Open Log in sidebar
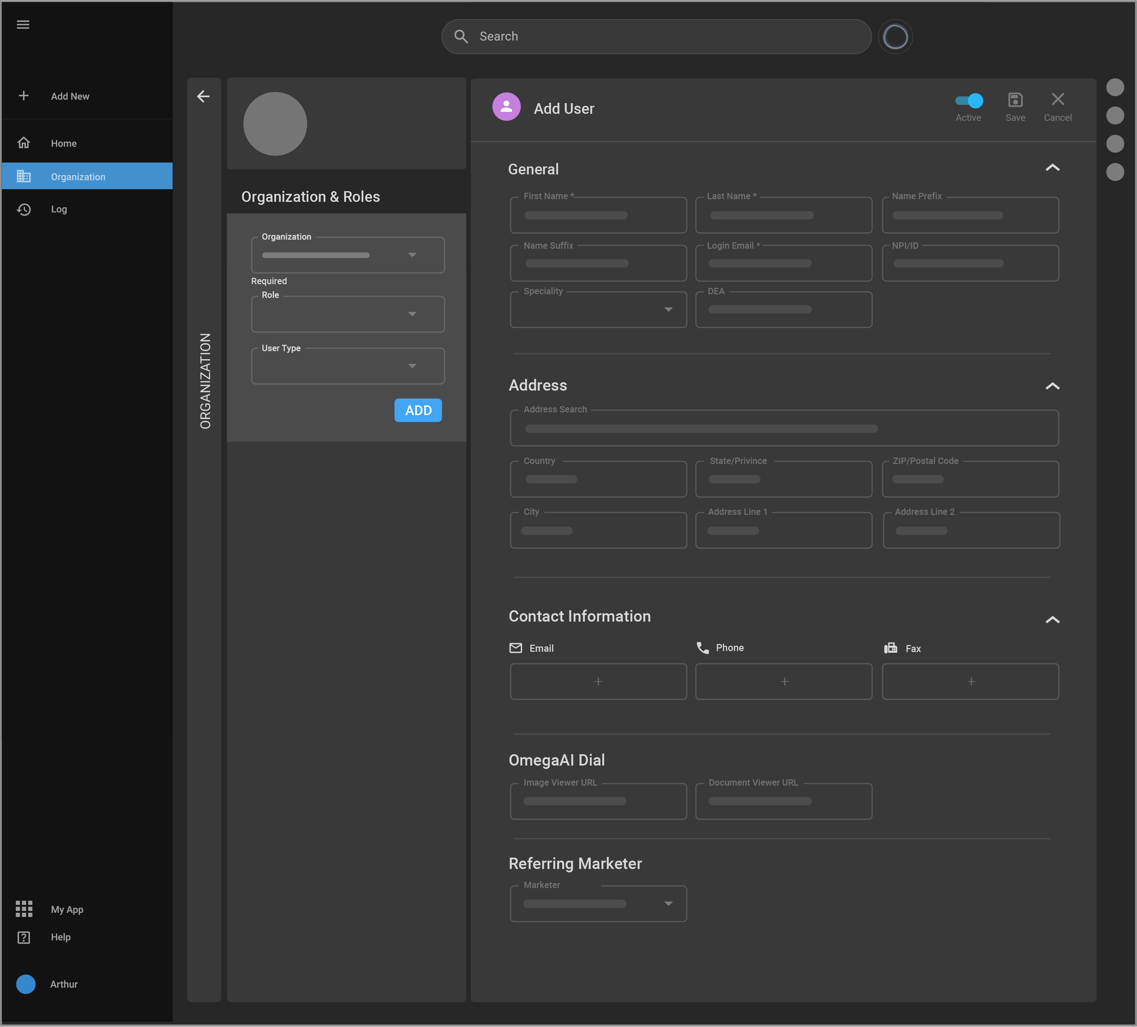Viewport: 1137px width, 1027px height. click(x=59, y=209)
